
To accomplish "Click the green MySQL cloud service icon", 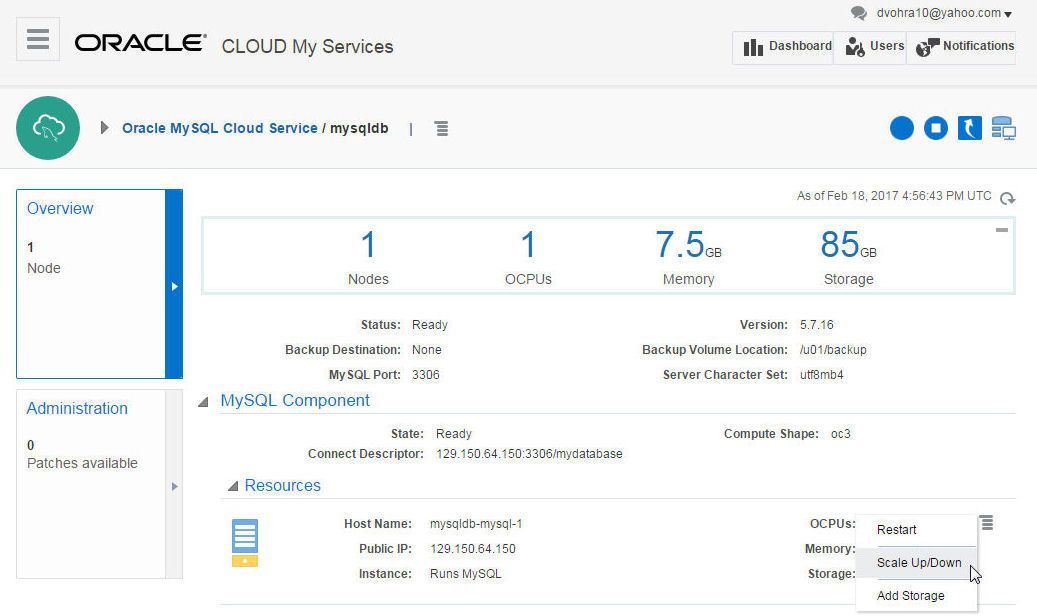I will [48, 128].
